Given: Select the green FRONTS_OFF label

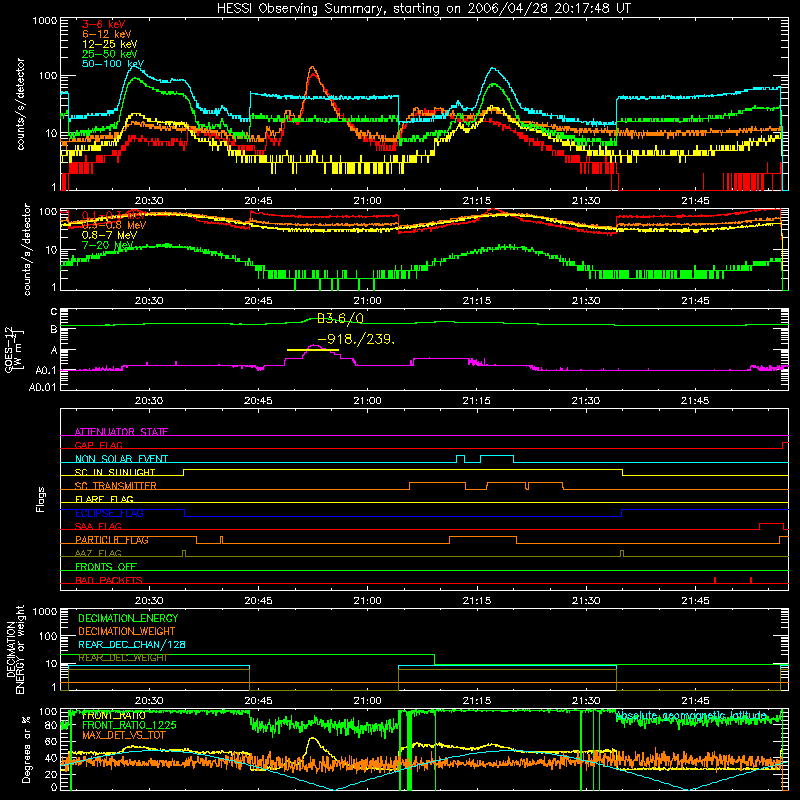Looking at the screenshot, I should pos(106,567).
